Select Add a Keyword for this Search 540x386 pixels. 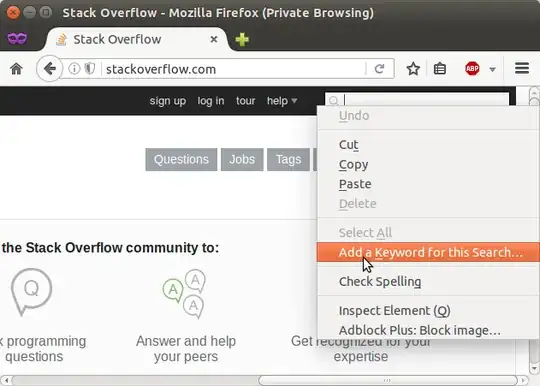click(428, 252)
